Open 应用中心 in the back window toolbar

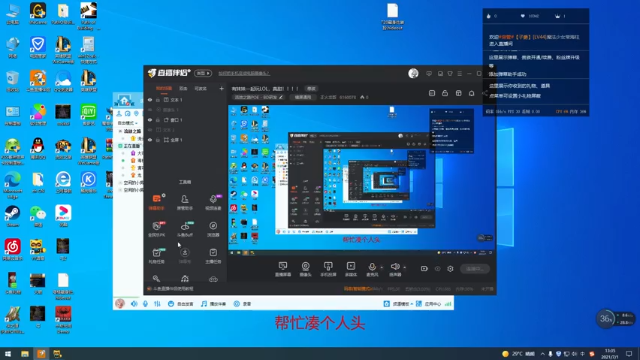click(x=429, y=304)
